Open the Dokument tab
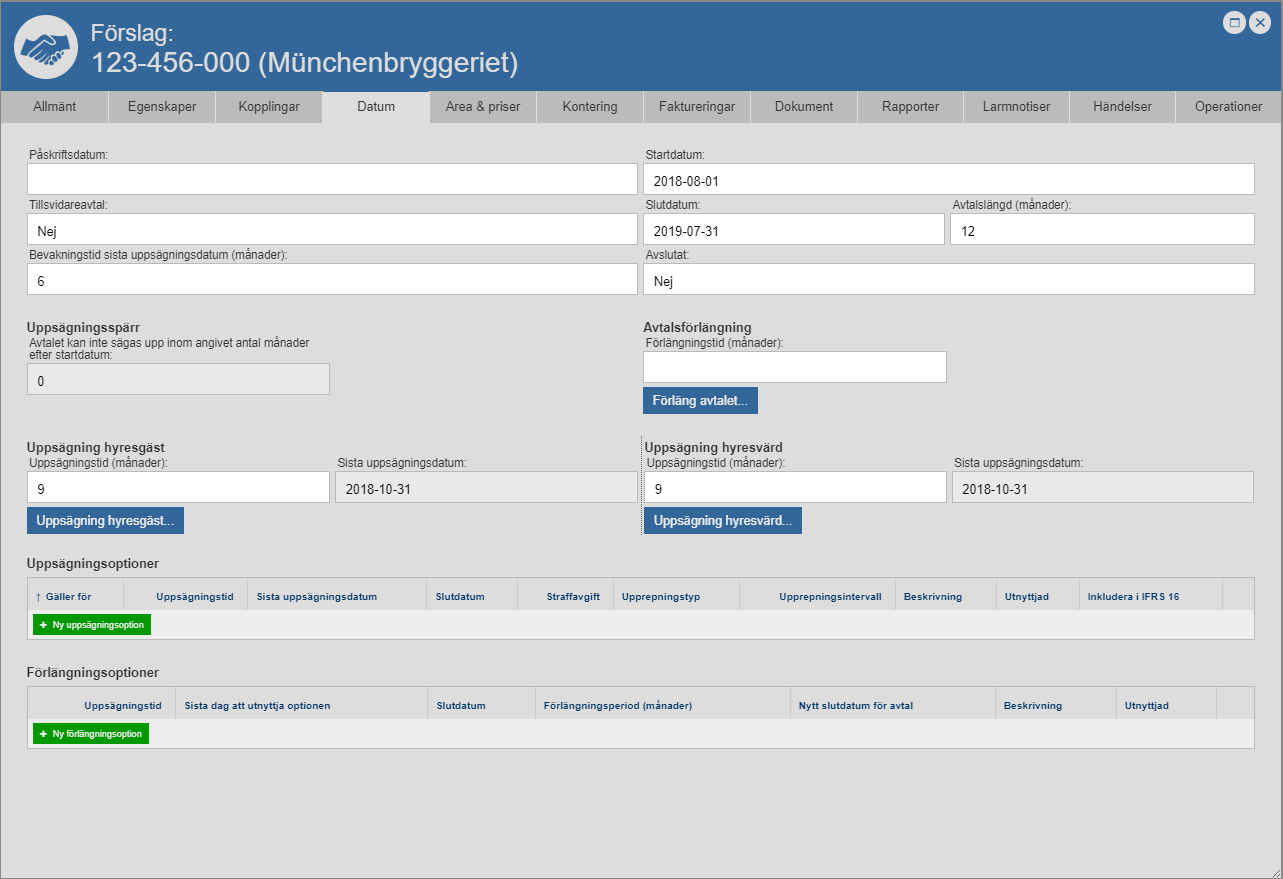 [804, 107]
